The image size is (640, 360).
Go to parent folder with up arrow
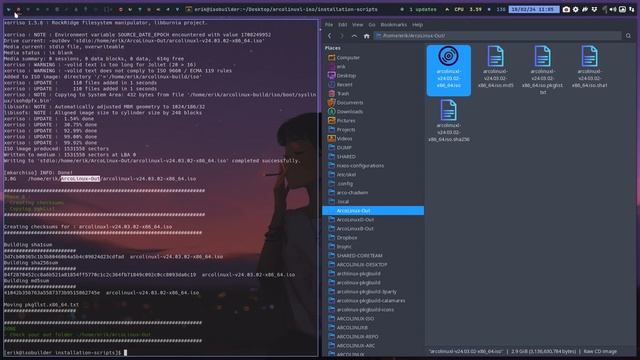[354, 36]
